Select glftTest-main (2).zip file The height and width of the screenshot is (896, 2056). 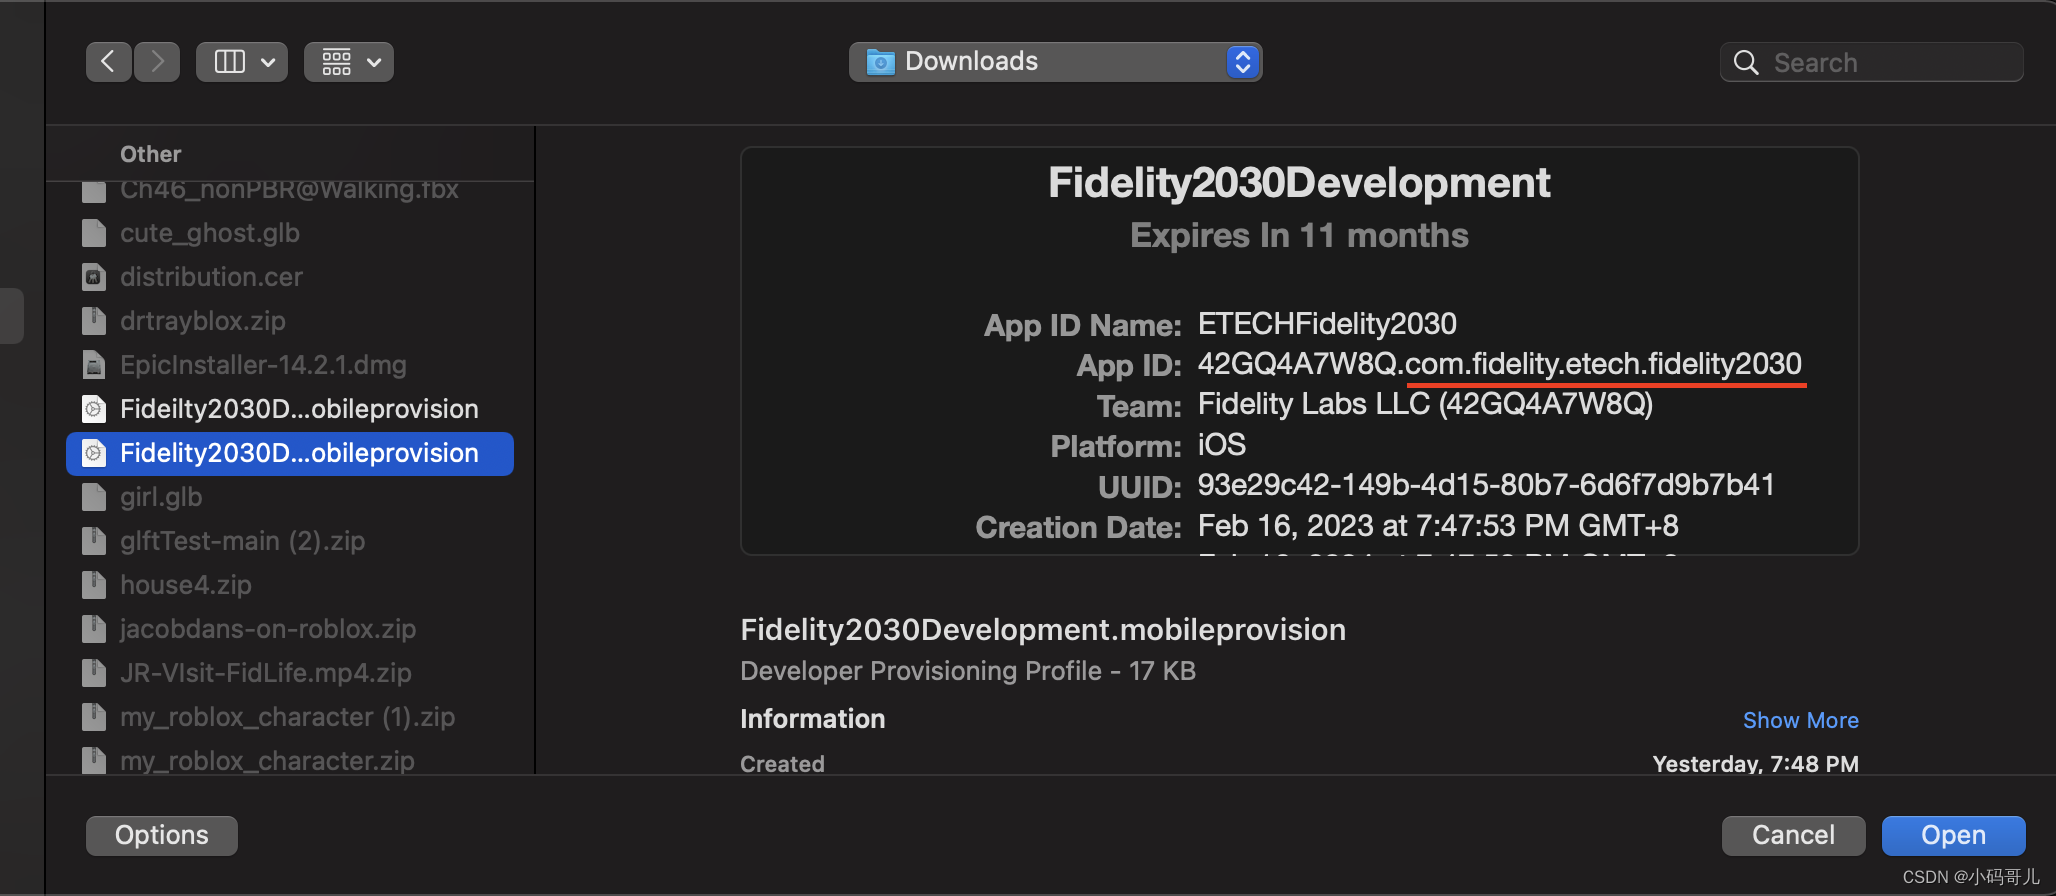point(290,541)
